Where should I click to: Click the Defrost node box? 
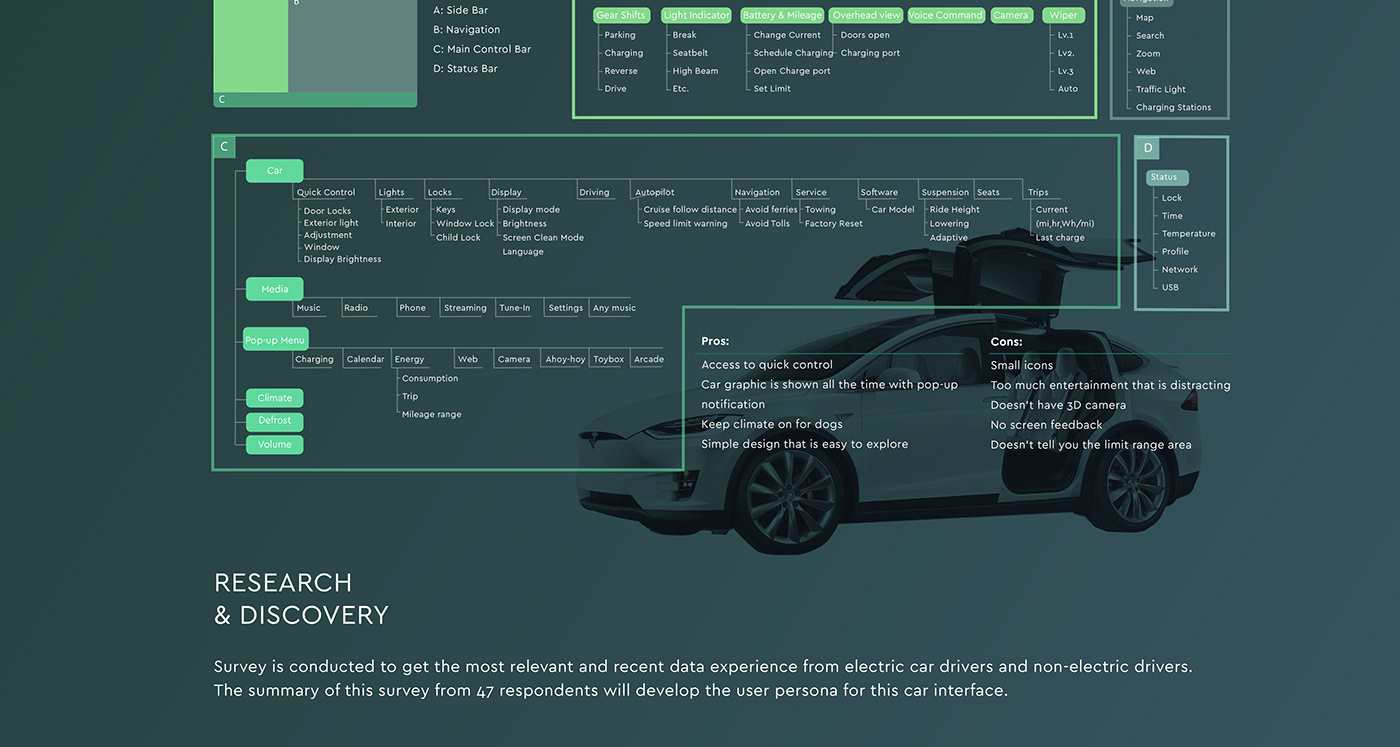[275, 421]
